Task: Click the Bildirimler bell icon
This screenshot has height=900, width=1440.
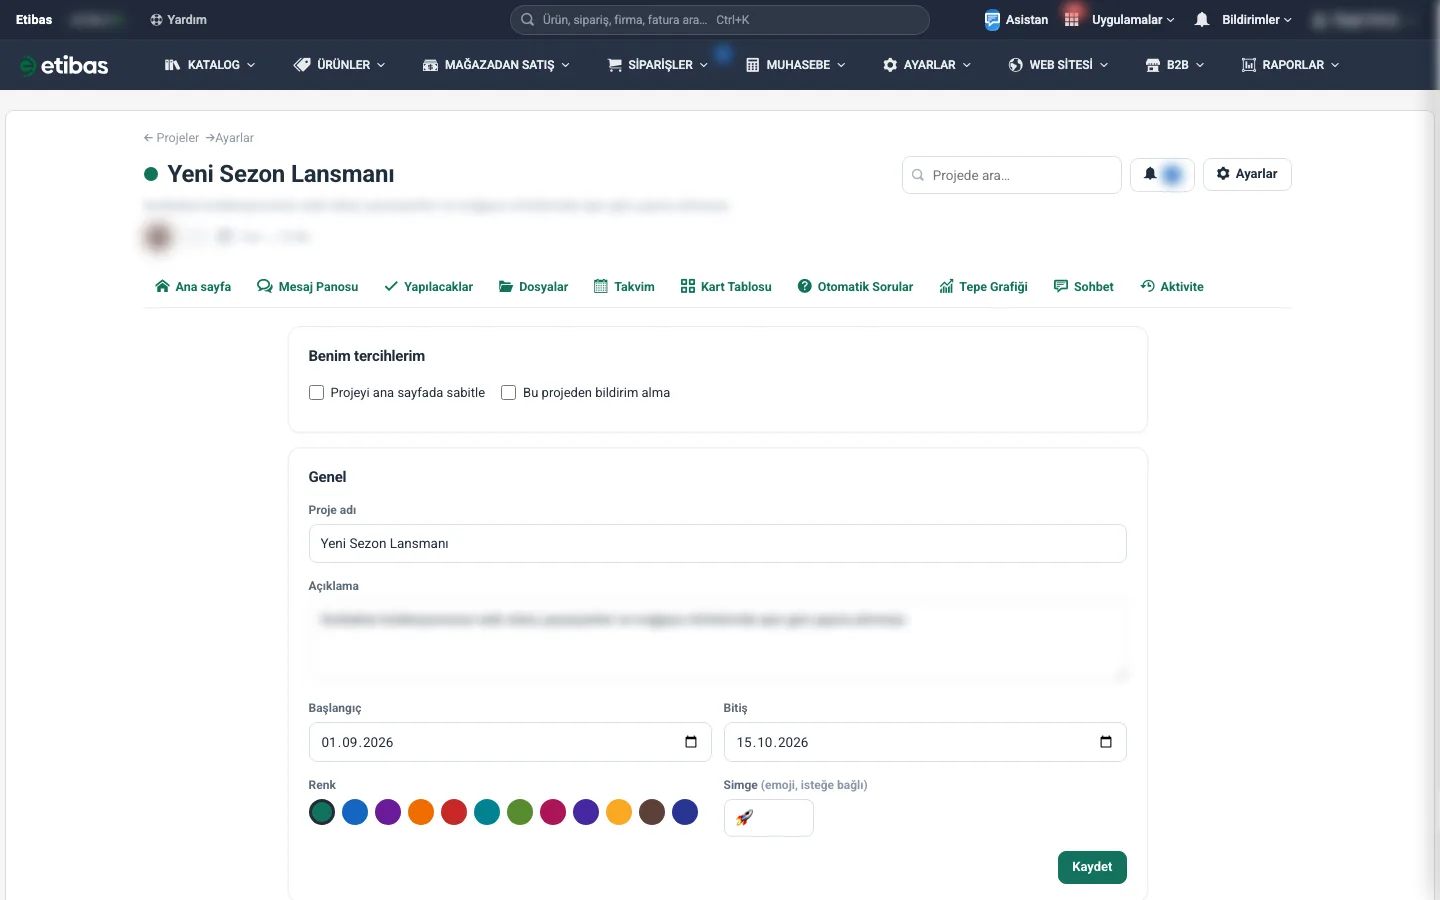Action: [1202, 20]
